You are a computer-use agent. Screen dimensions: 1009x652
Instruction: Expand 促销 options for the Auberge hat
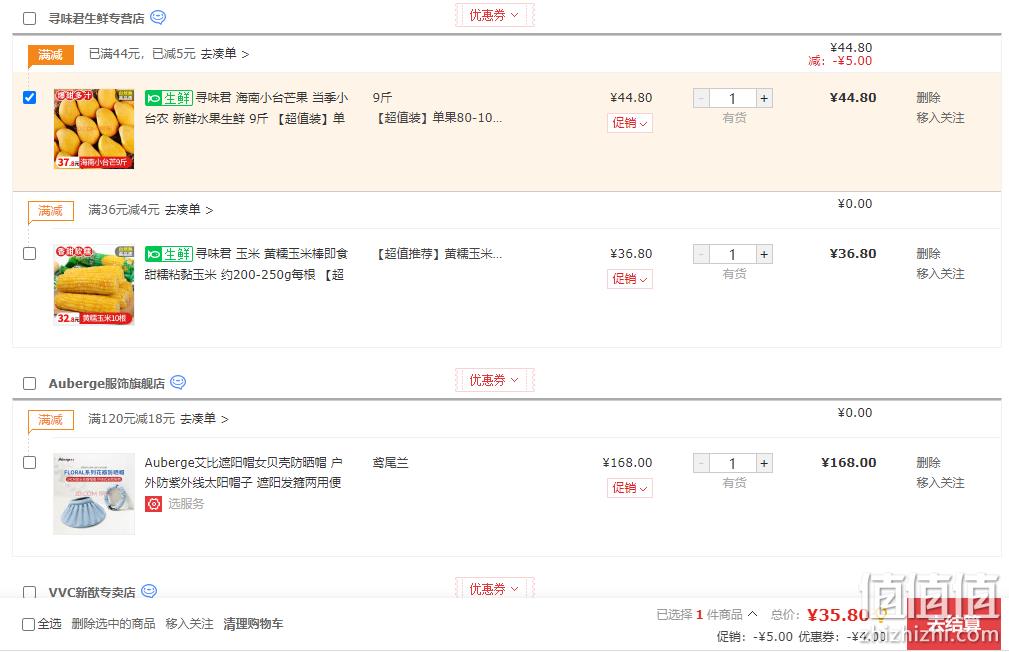click(630, 488)
